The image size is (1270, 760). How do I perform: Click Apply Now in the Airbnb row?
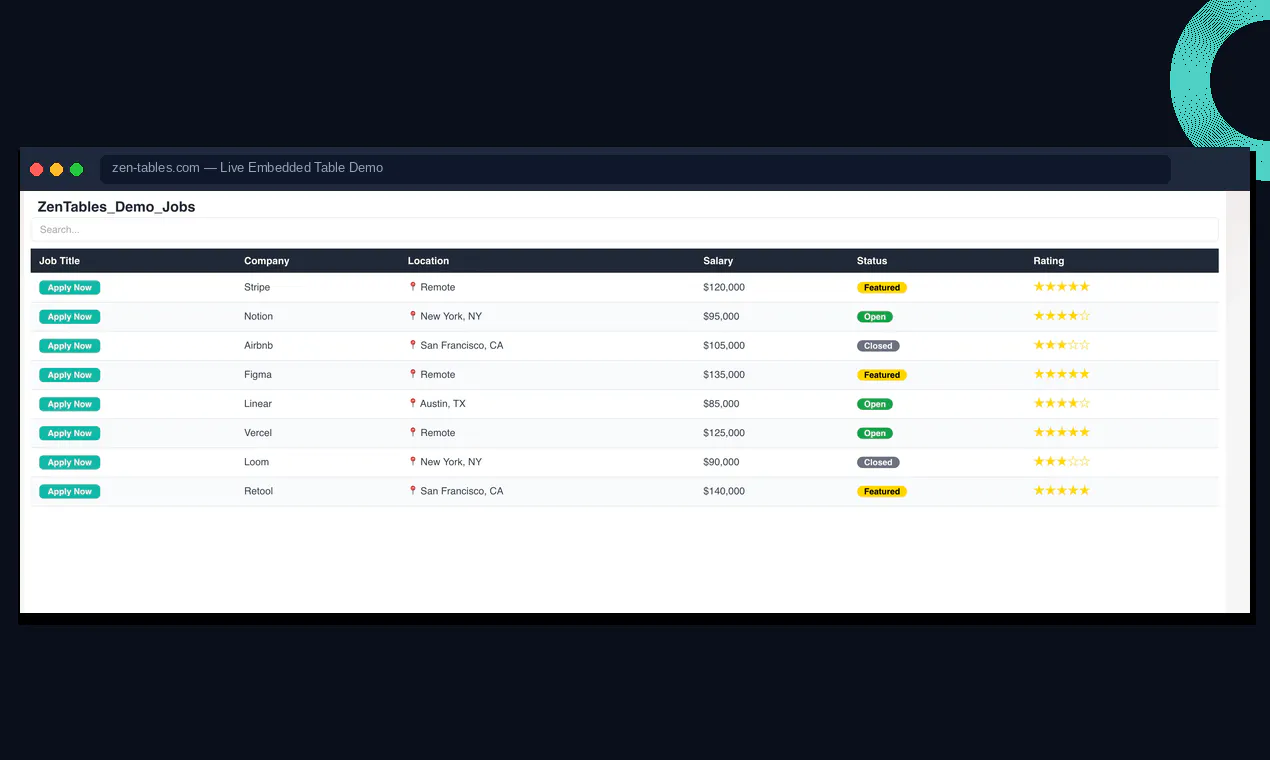(70, 346)
